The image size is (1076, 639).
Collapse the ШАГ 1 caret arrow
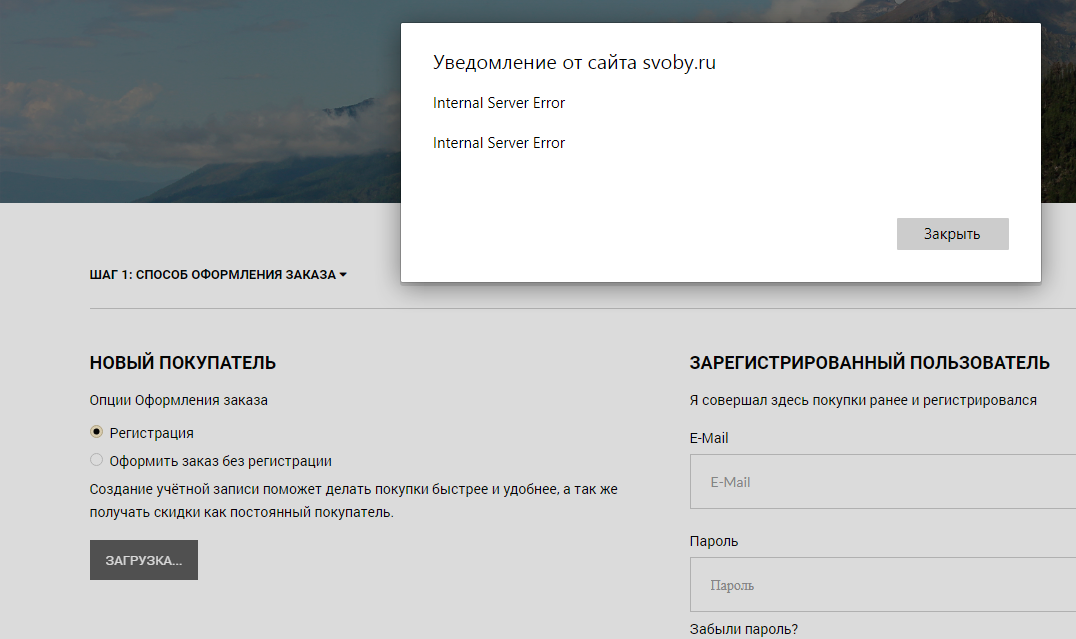click(343, 274)
